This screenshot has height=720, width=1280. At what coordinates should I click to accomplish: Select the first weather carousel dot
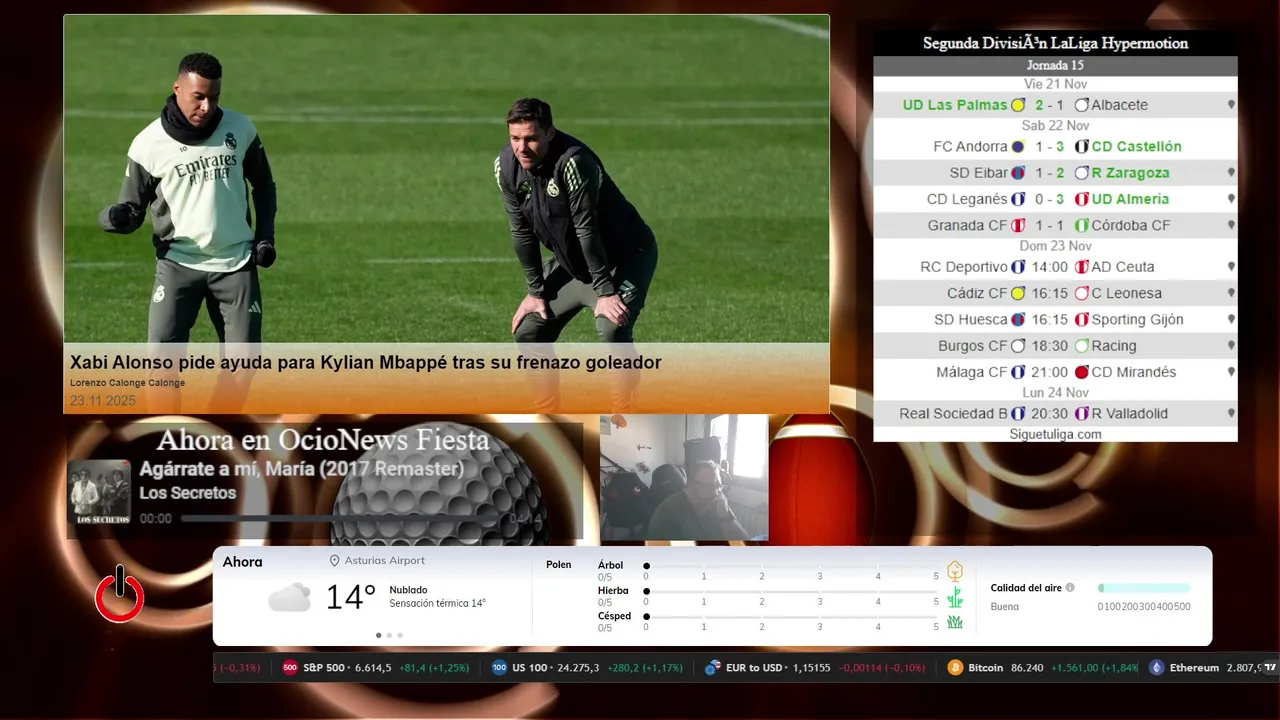click(378, 635)
